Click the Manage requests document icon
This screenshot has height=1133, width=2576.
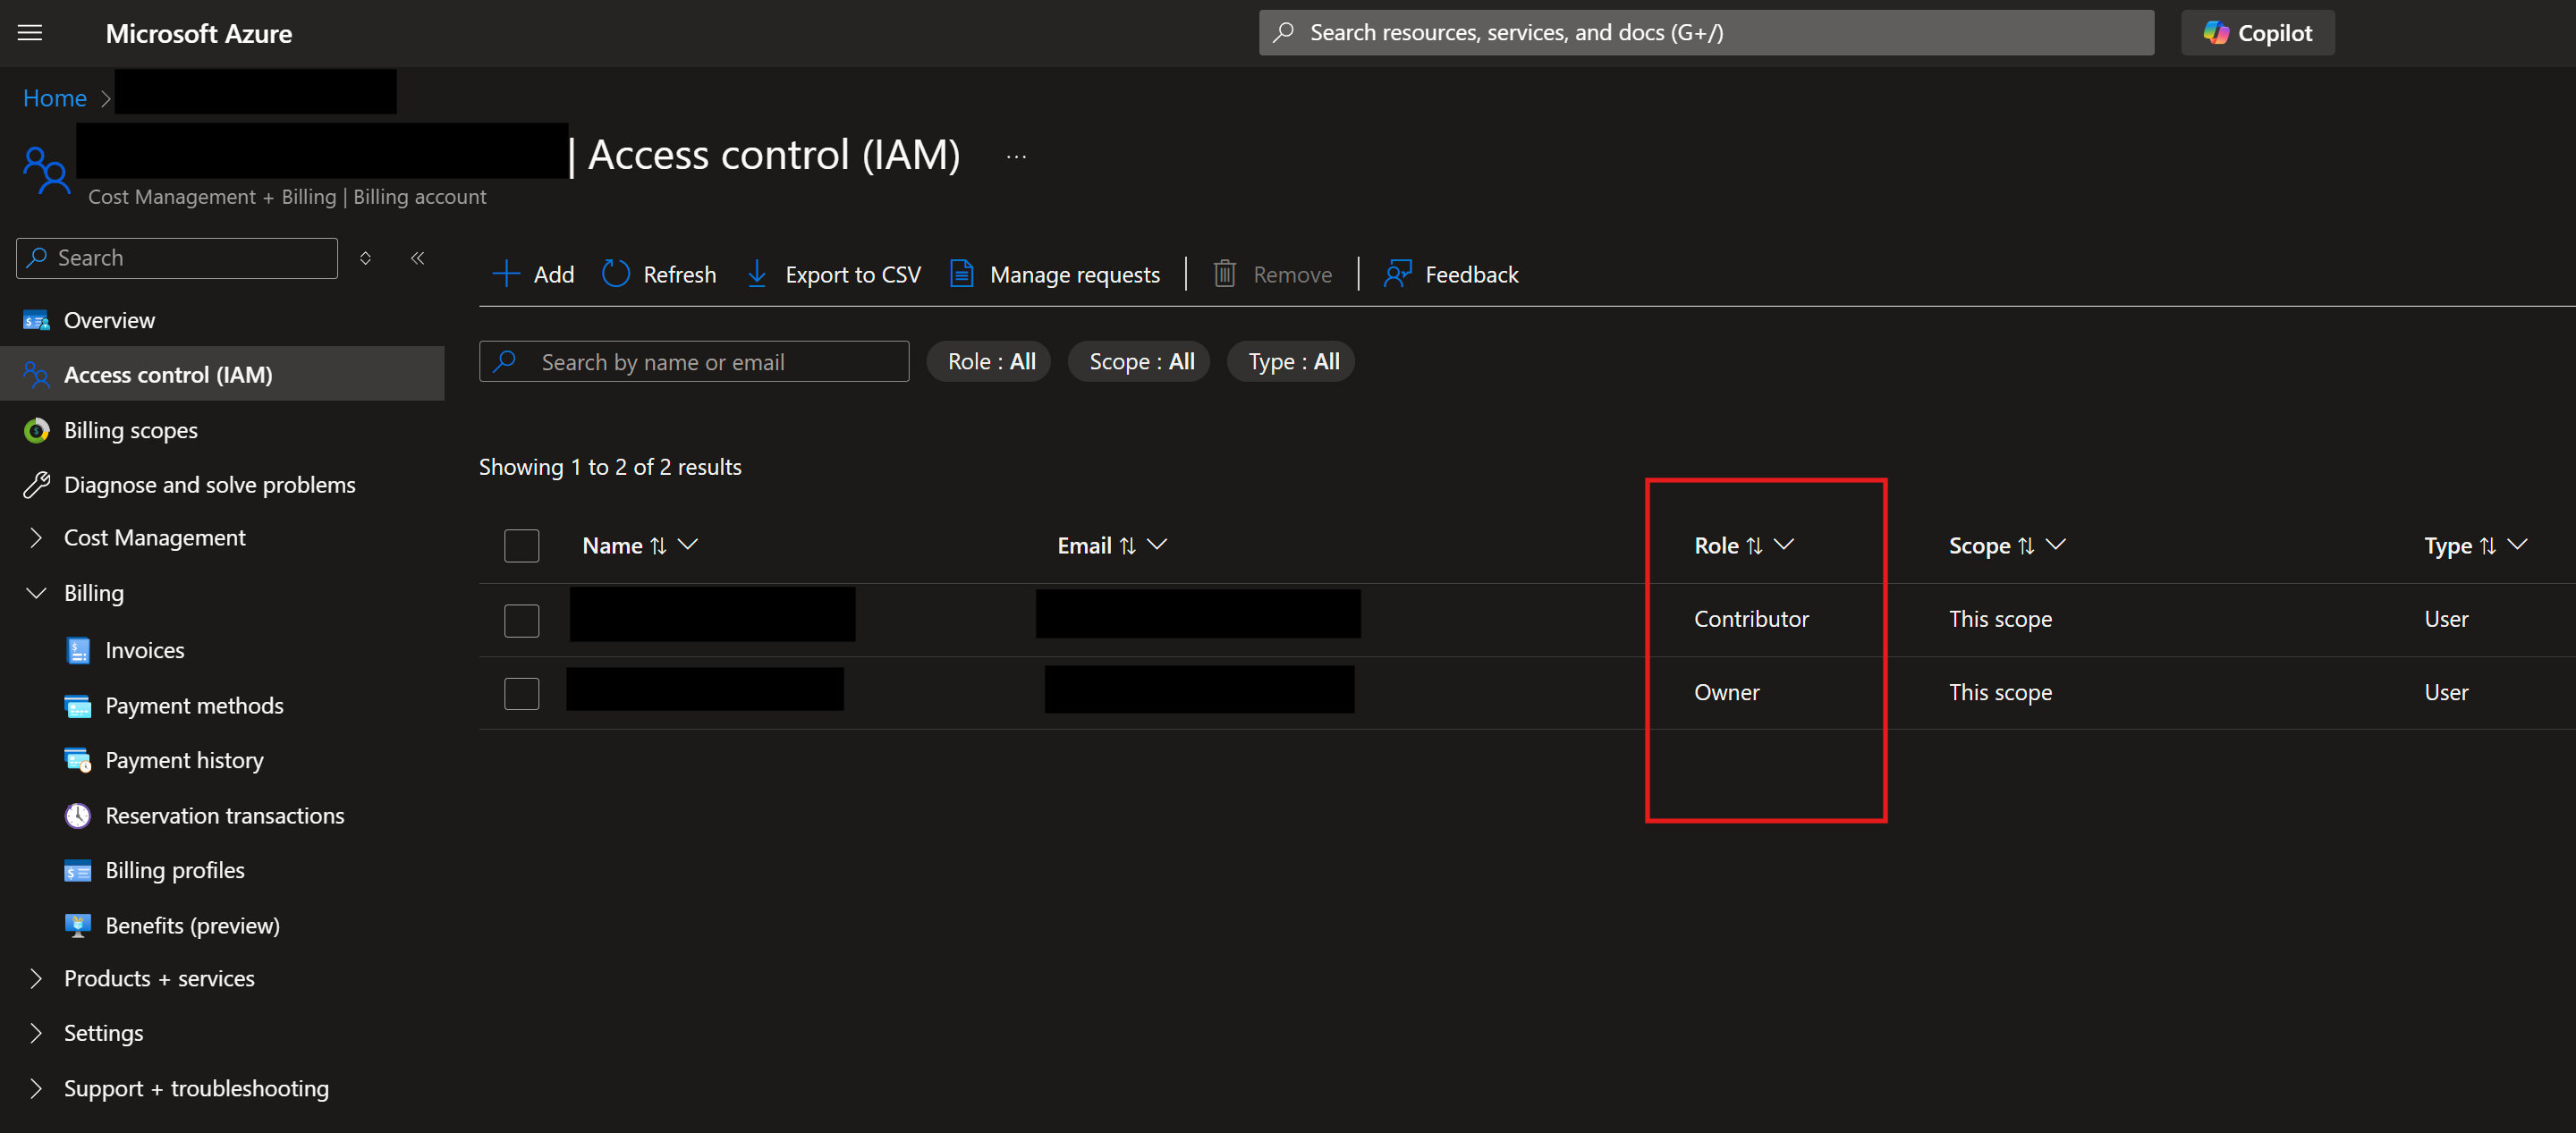coord(961,274)
